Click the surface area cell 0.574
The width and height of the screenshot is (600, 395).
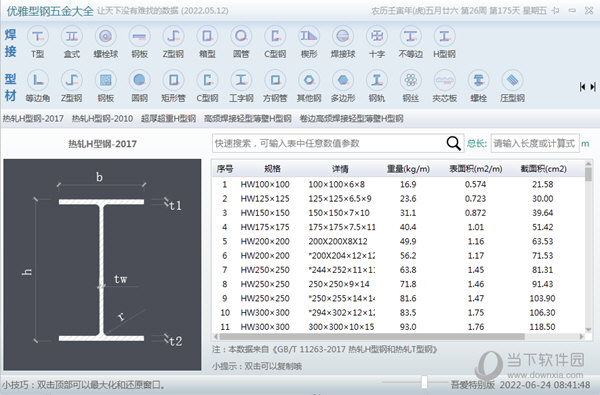[x=475, y=184]
